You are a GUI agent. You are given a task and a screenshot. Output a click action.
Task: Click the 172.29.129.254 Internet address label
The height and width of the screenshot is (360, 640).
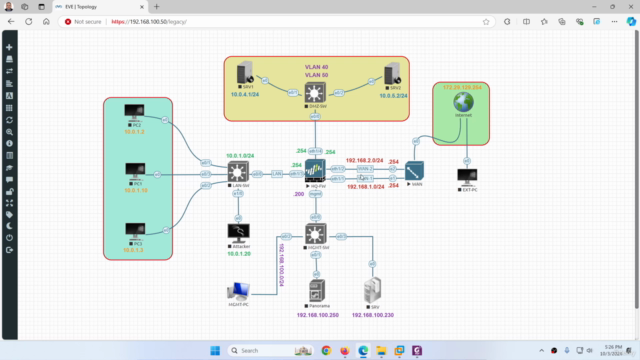(462, 87)
